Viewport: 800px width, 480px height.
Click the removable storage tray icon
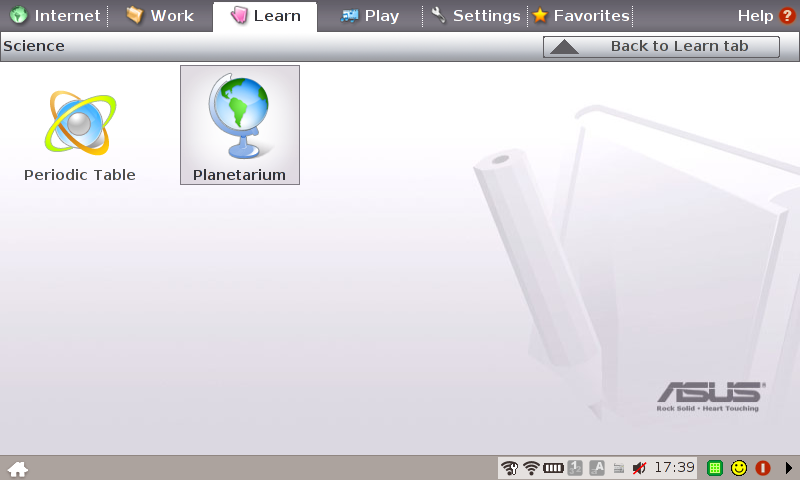(x=618, y=468)
